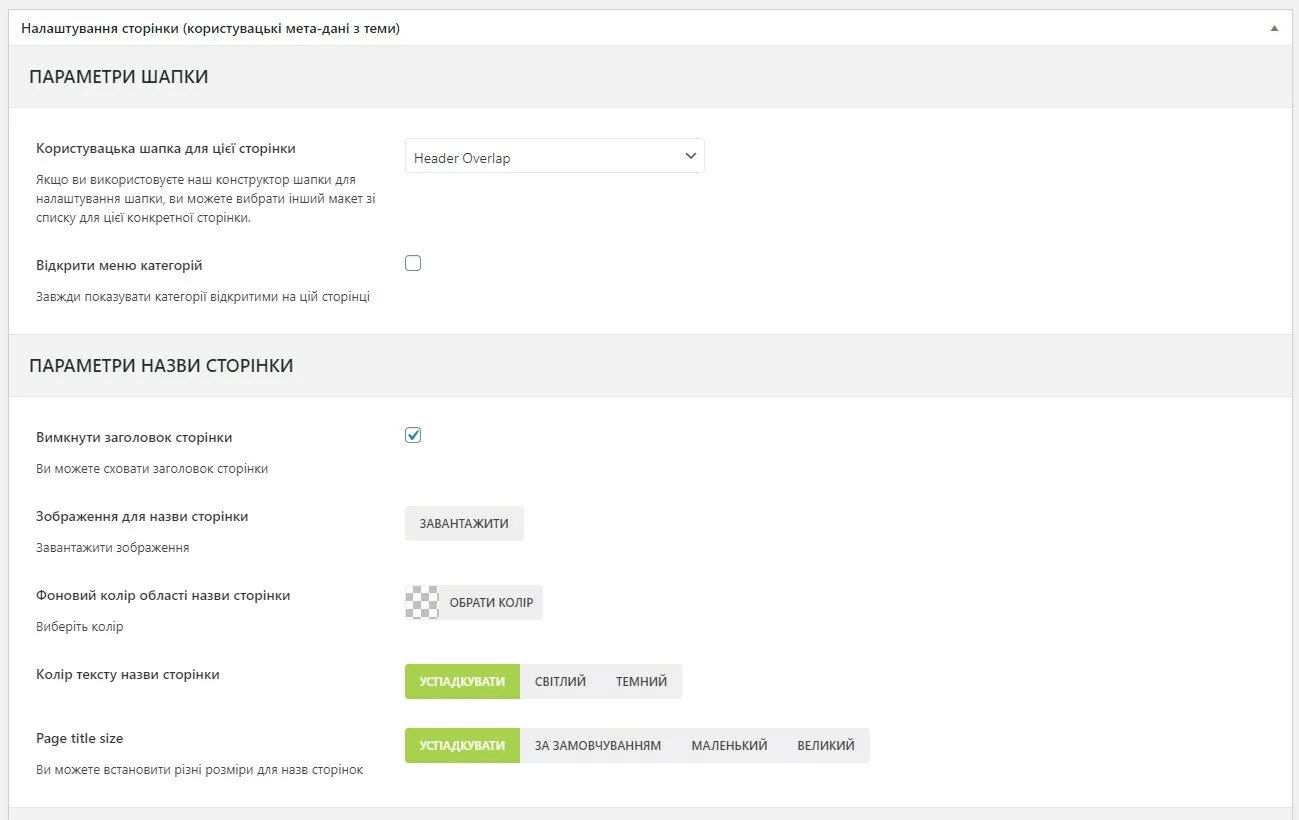Open the Header Overlap dropdown
The image size is (1299, 820).
pyautogui.click(x=554, y=157)
